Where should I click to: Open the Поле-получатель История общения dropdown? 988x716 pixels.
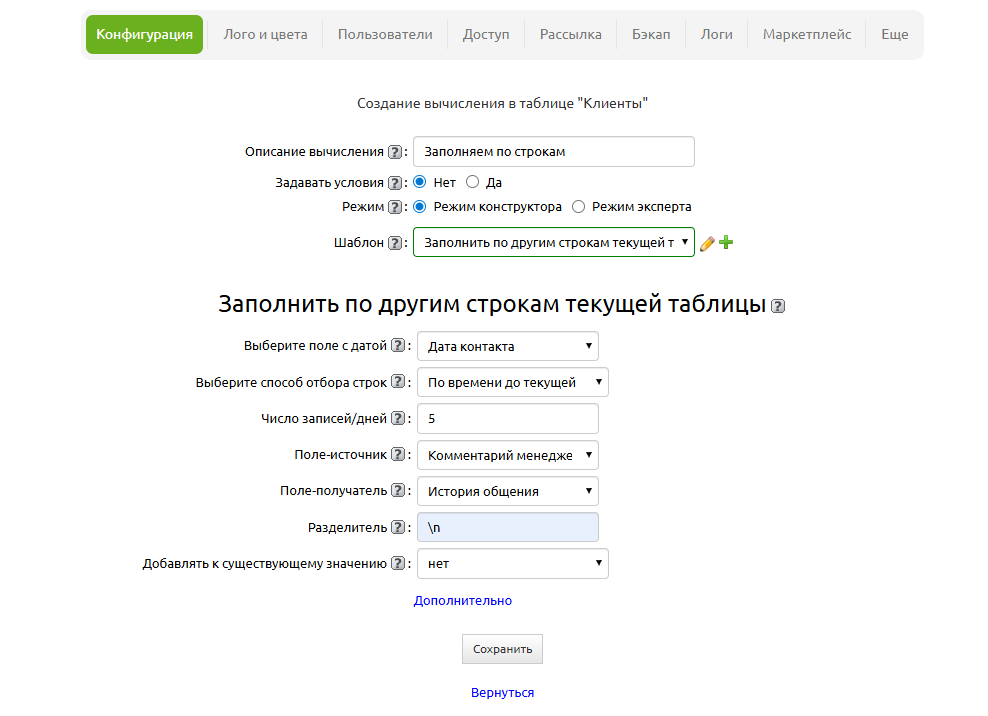tap(508, 491)
